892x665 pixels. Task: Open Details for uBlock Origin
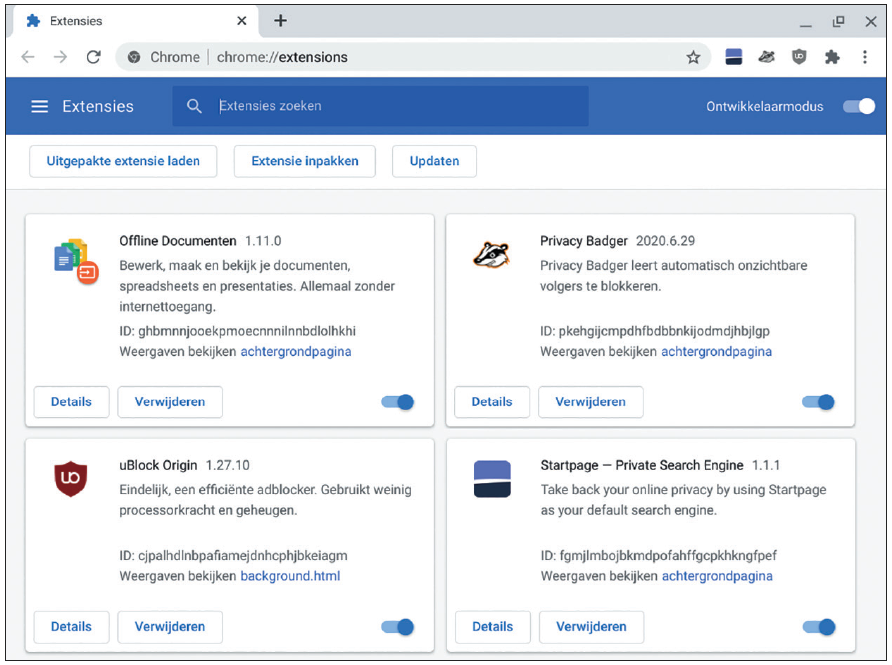click(x=71, y=626)
